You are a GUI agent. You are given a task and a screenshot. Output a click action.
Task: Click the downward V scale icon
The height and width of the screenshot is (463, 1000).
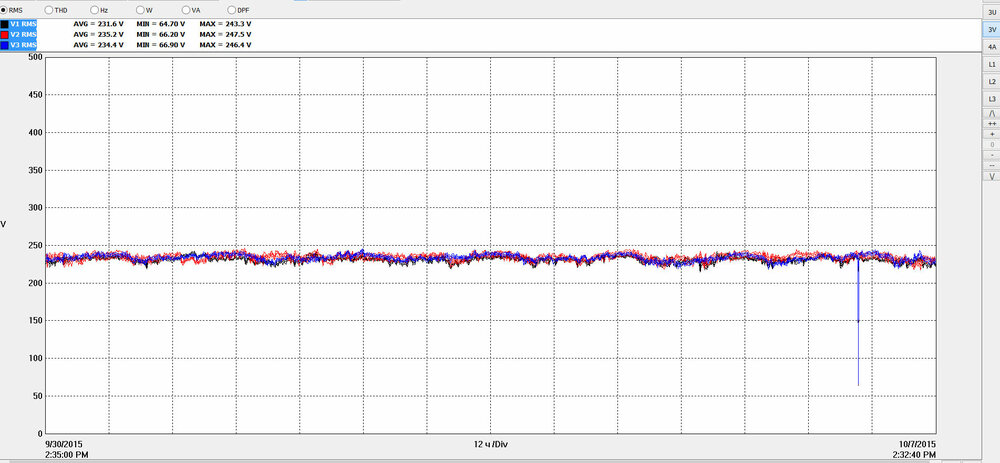[991, 176]
